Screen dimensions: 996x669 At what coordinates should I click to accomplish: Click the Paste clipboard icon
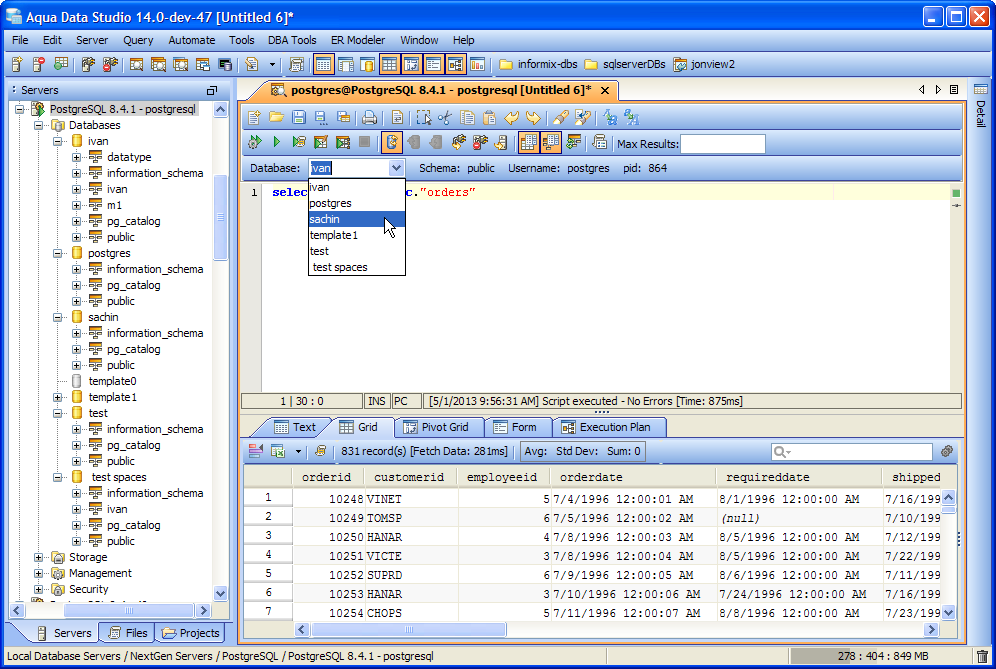click(489, 118)
